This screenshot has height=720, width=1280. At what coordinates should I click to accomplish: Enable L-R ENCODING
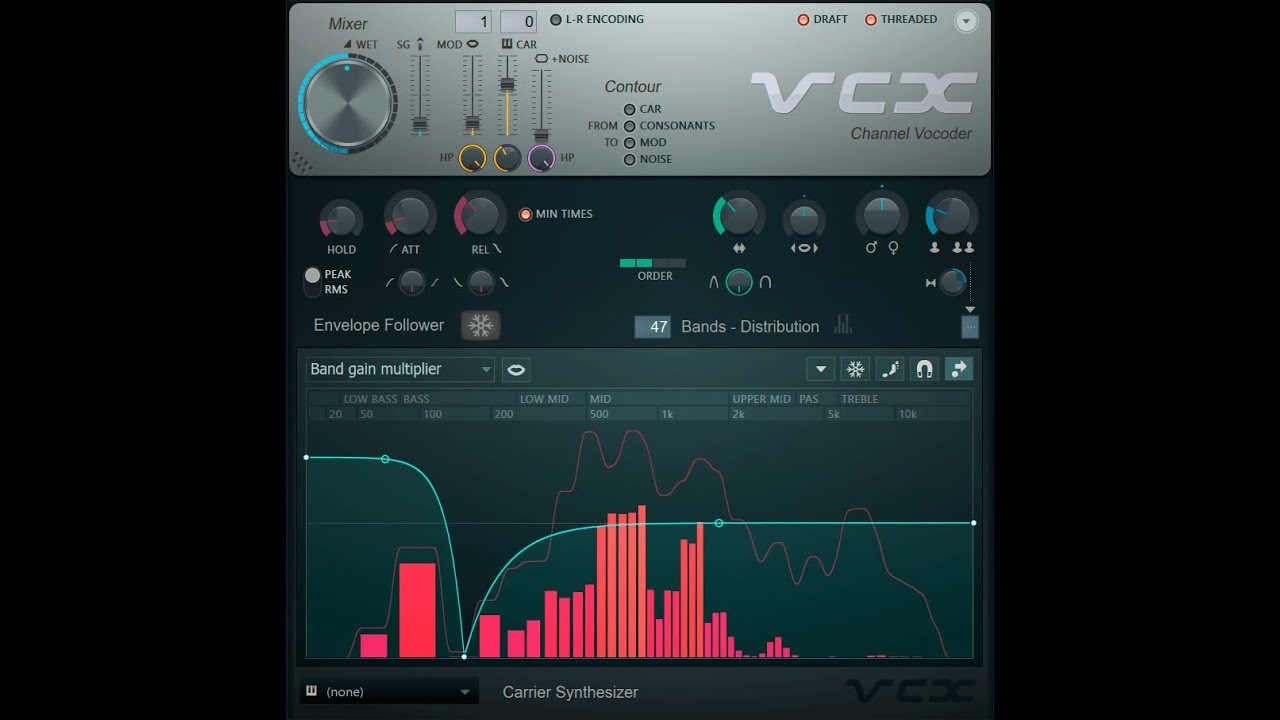(x=596, y=19)
